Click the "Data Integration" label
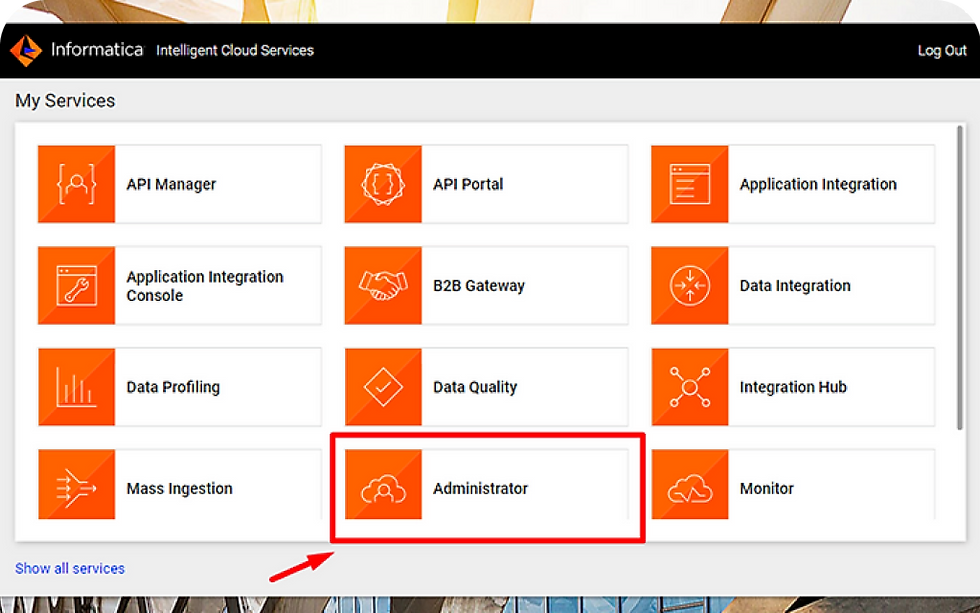The image size is (980, 613). point(795,286)
